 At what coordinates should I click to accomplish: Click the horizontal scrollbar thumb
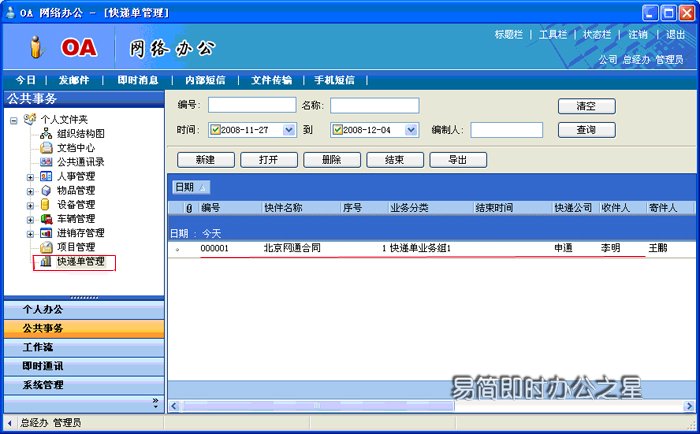[x=317, y=406]
